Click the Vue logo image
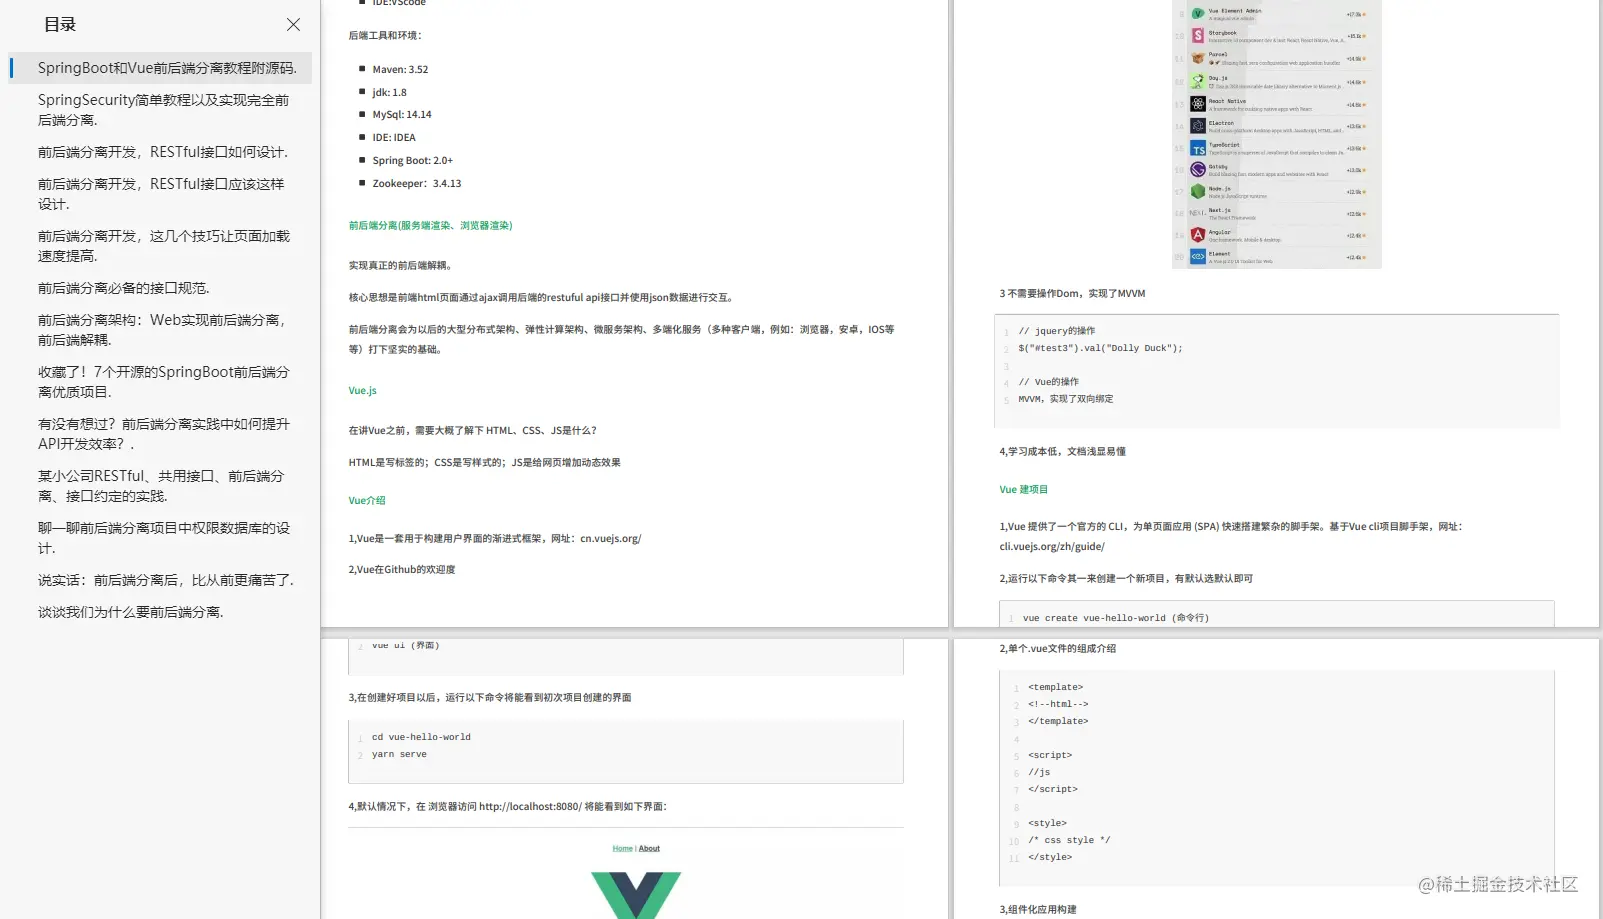Screen dimensions: 1603x919 [635, 895]
